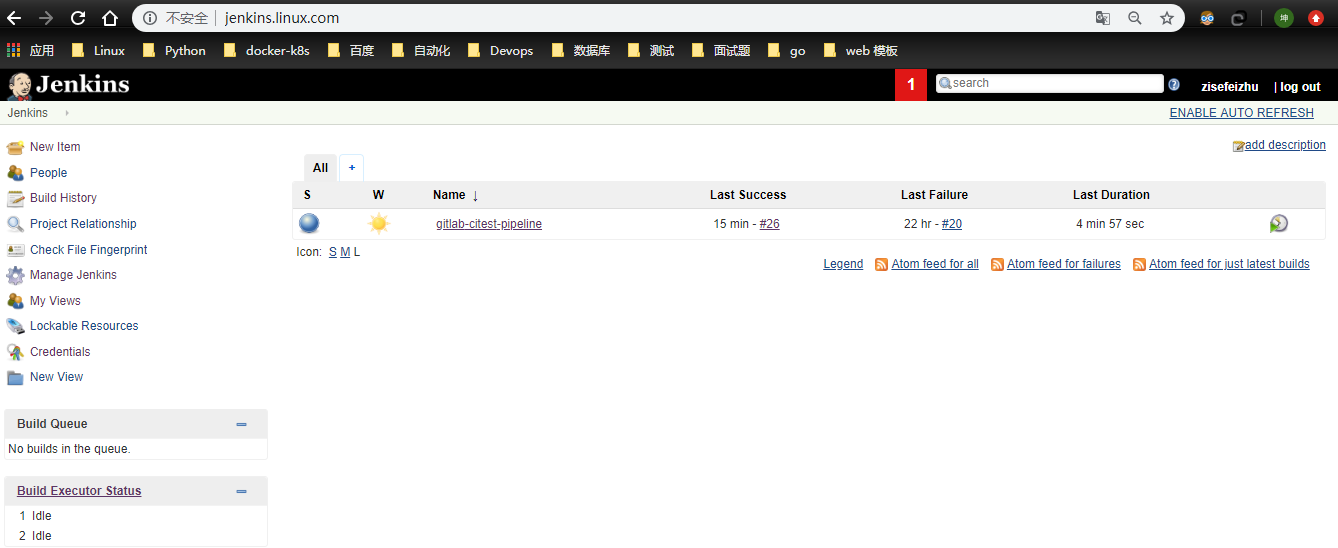Click the browser reload button
Viewport: 1338px width, 548px height.
(78, 18)
